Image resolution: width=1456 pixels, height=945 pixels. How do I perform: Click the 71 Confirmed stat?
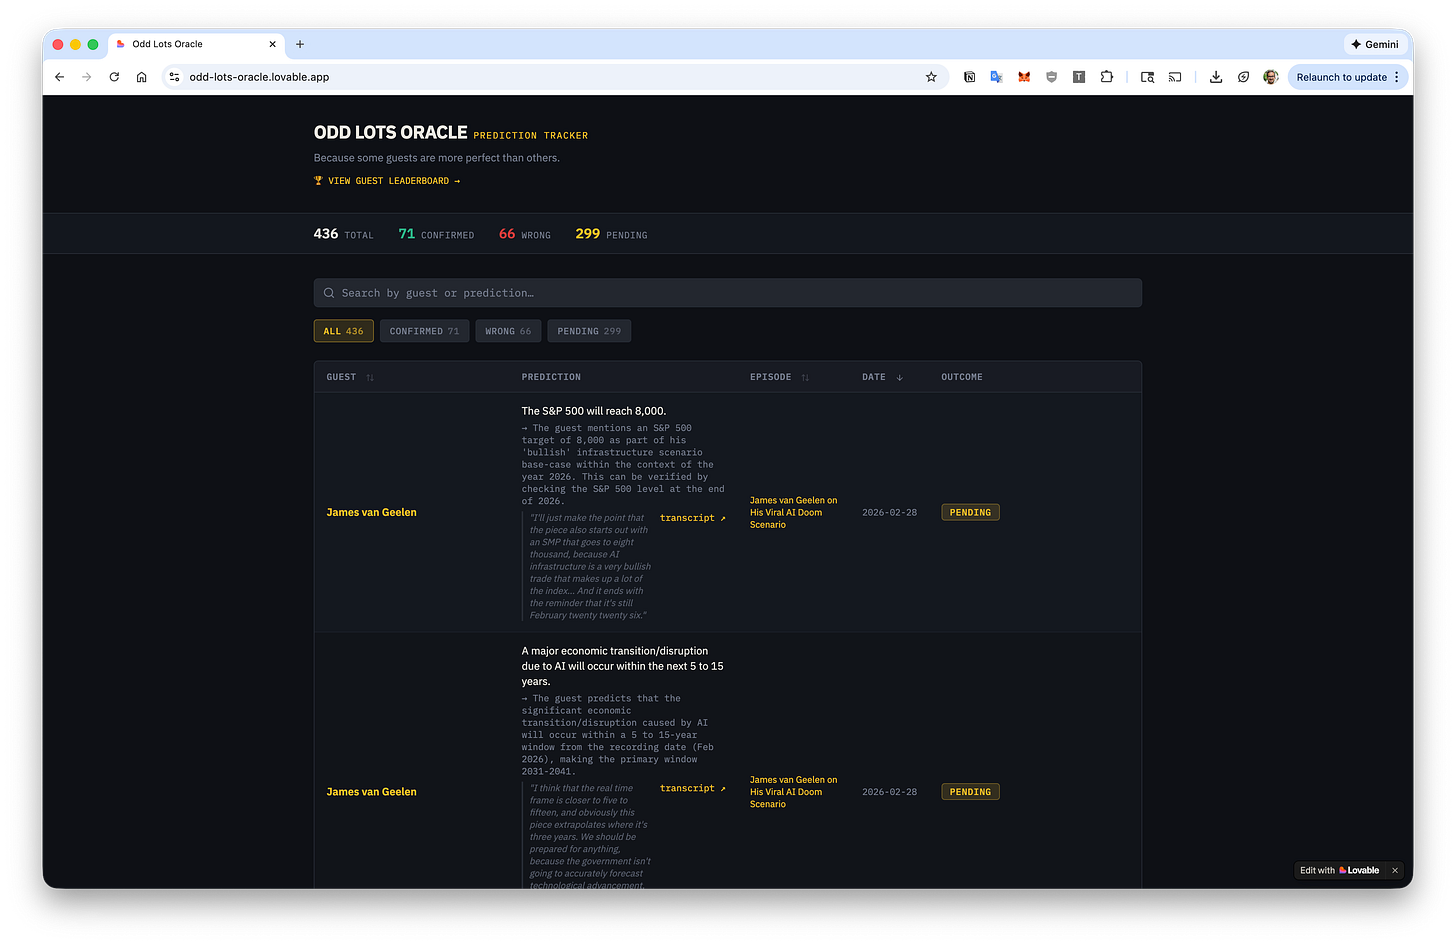pos(436,234)
